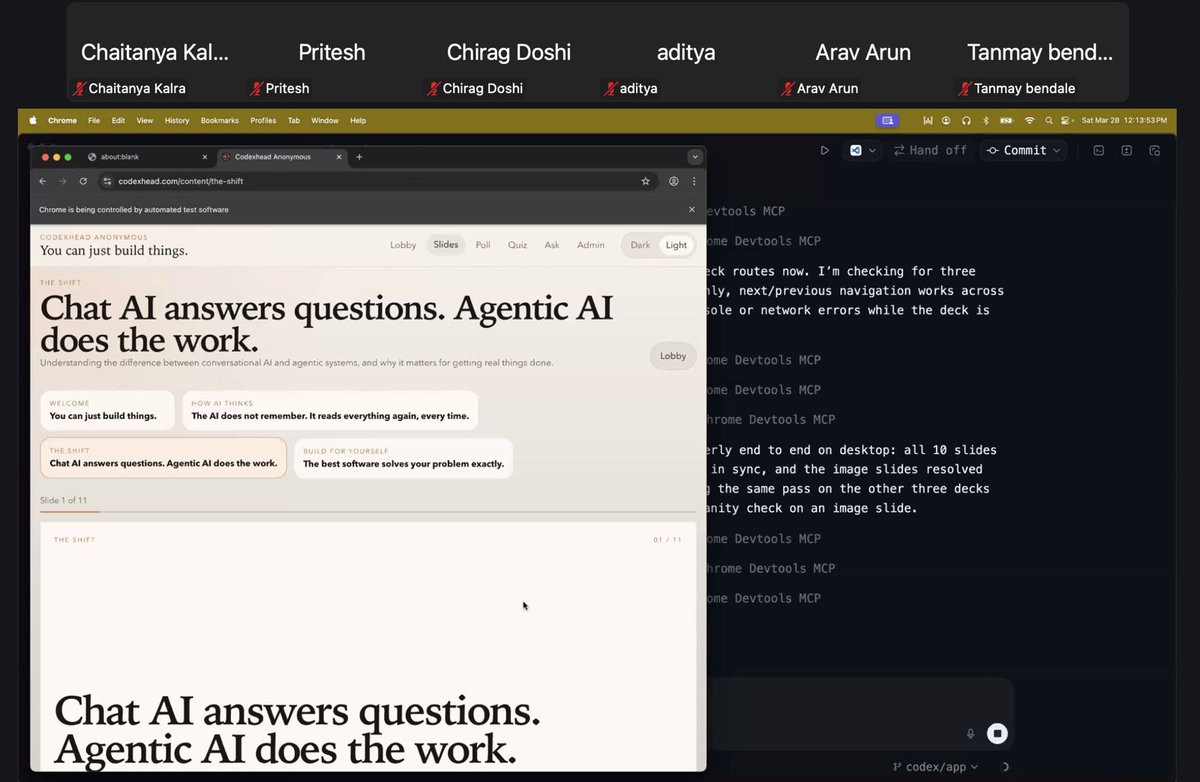Open the Bookmarks menu

pos(220,120)
